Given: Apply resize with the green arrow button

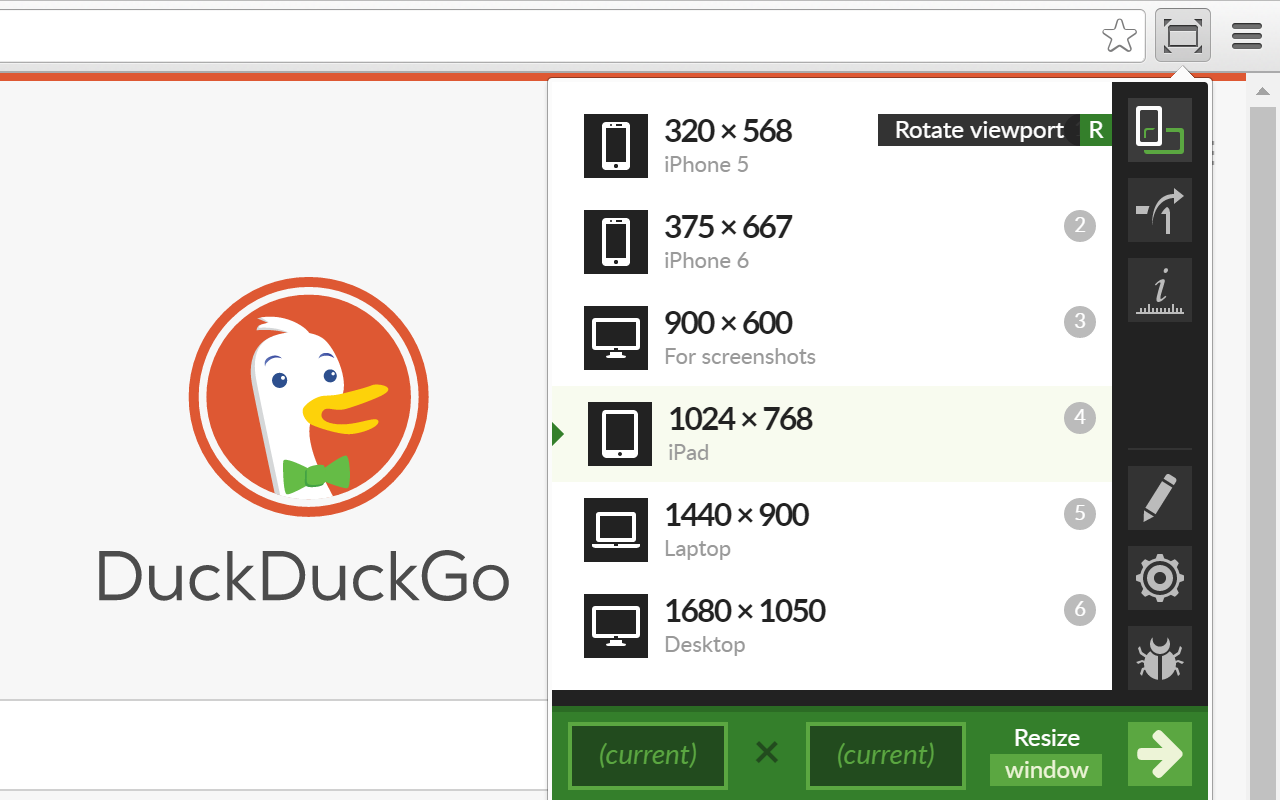Looking at the screenshot, I should (1159, 753).
